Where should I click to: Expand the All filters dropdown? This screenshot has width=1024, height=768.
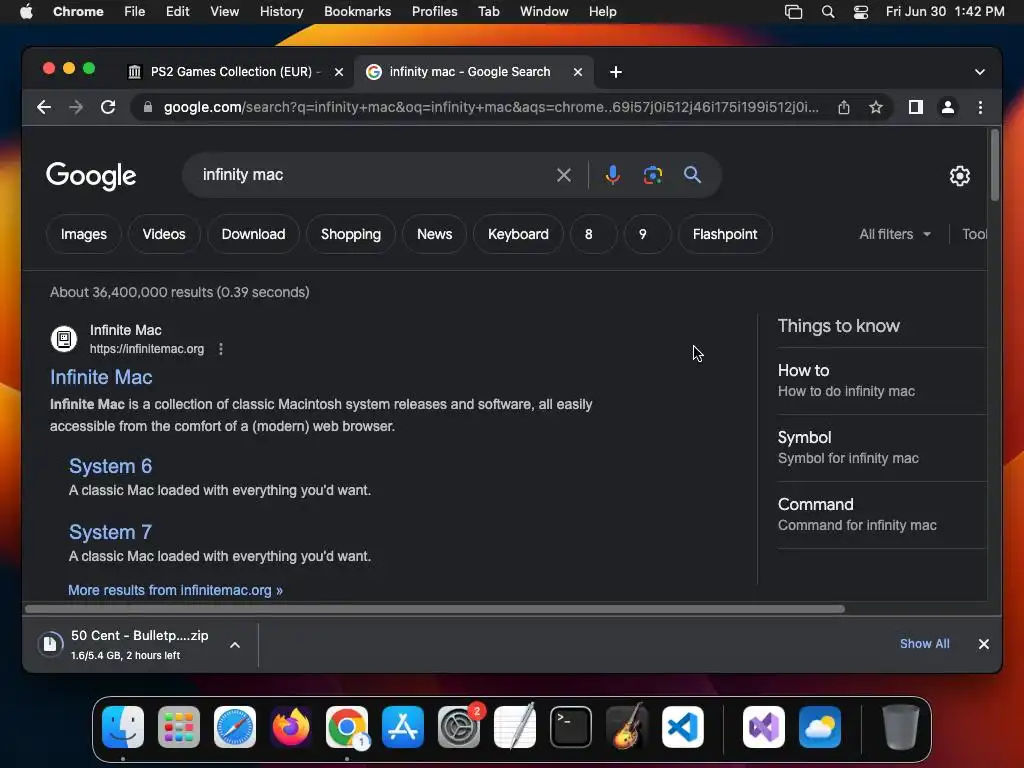point(895,234)
